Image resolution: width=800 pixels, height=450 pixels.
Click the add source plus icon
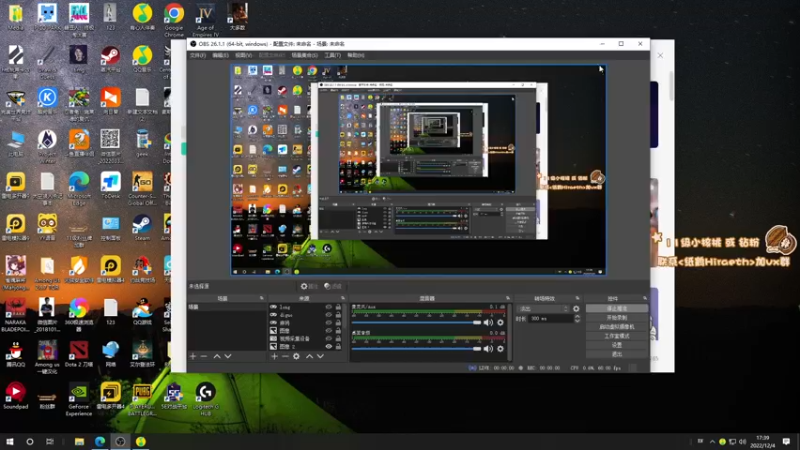(x=275, y=356)
